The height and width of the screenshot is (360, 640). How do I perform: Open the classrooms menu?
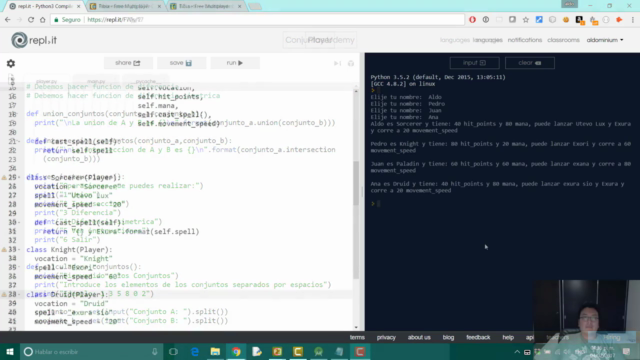[563, 40]
